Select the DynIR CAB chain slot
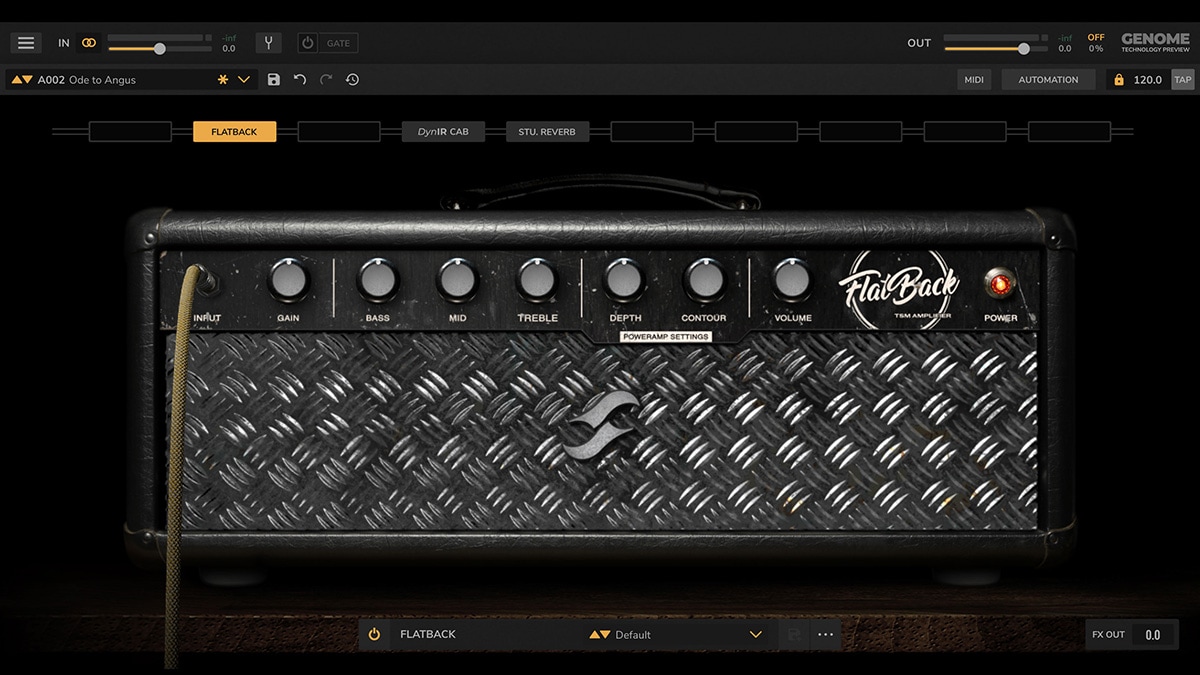The height and width of the screenshot is (675, 1200). pos(443,131)
